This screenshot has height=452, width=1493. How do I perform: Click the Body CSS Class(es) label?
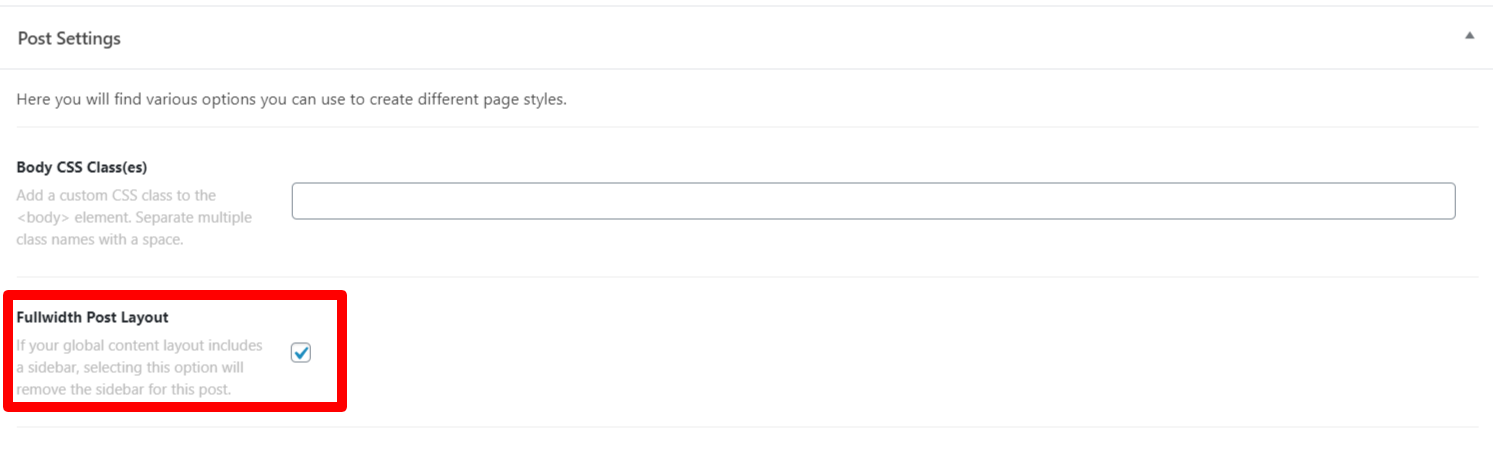click(82, 167)
